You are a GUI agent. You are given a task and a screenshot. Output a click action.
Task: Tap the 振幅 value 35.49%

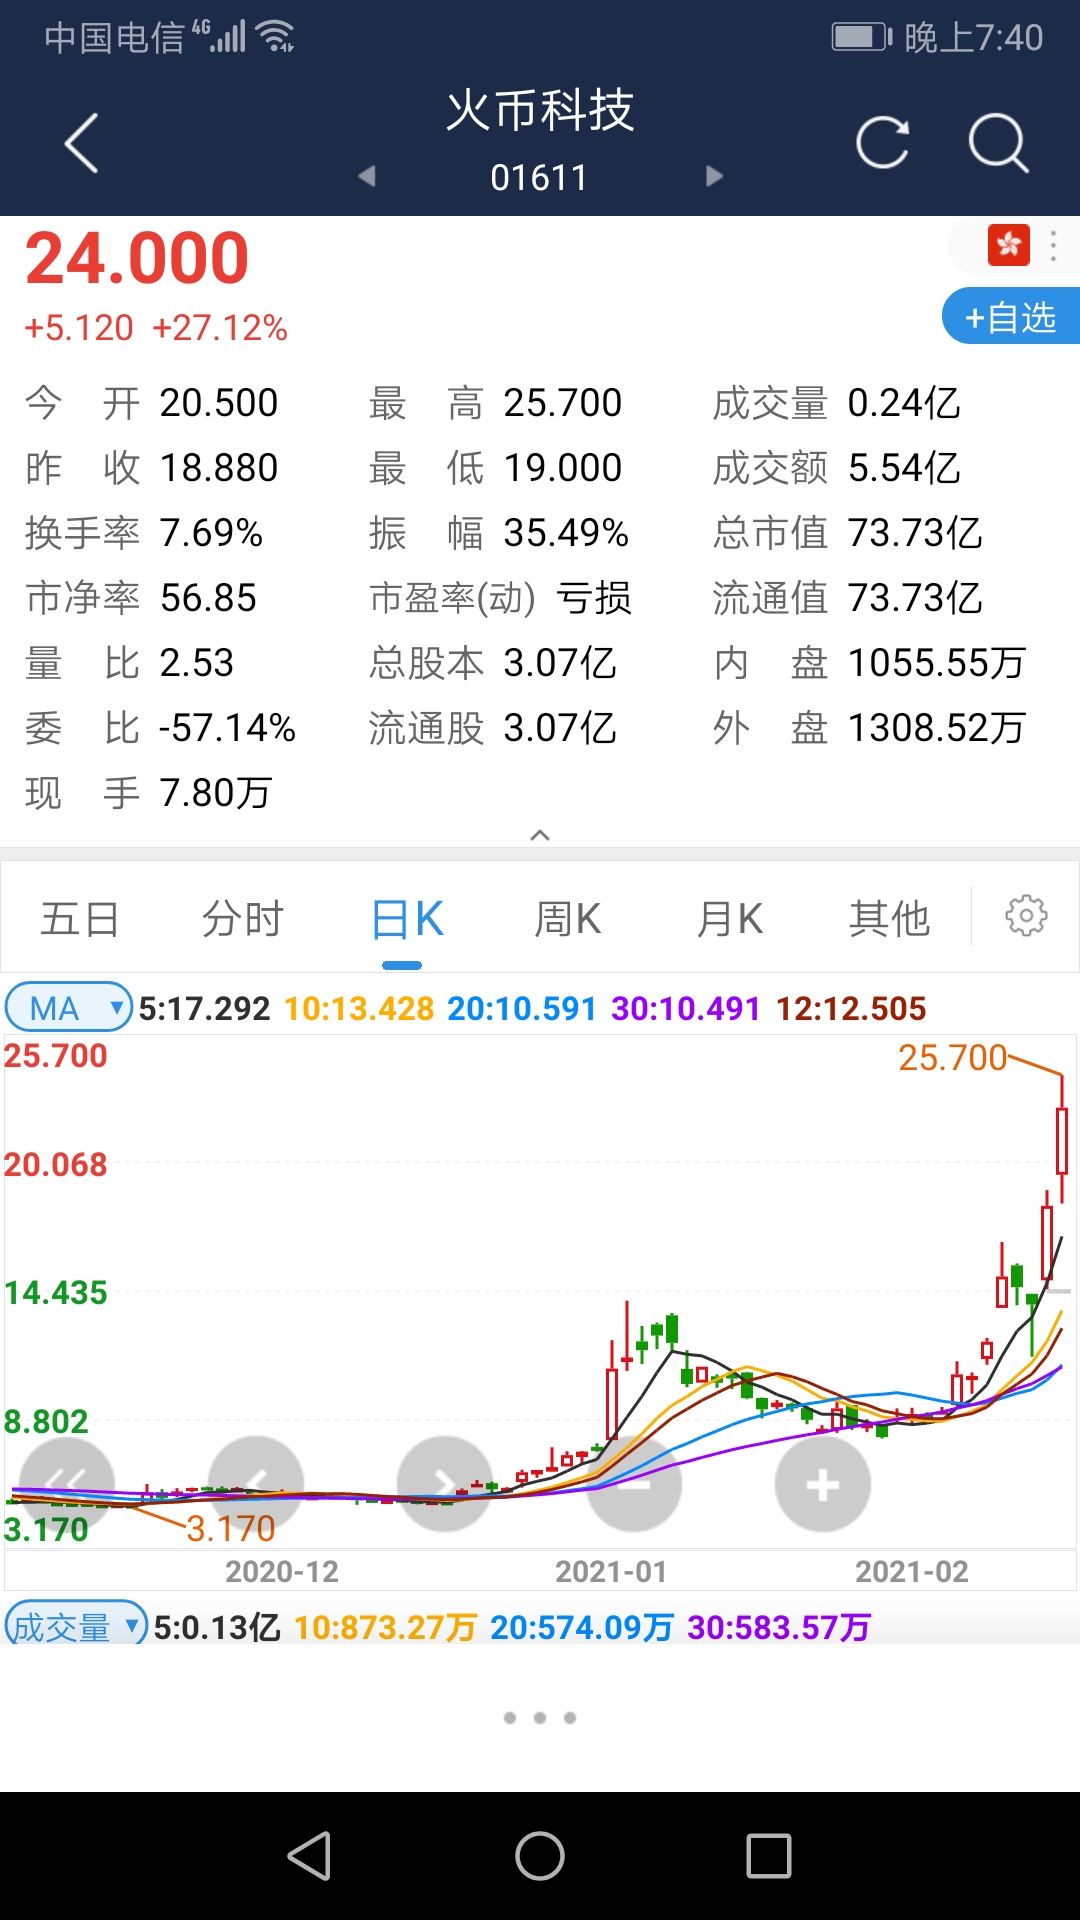click(566, 533)
